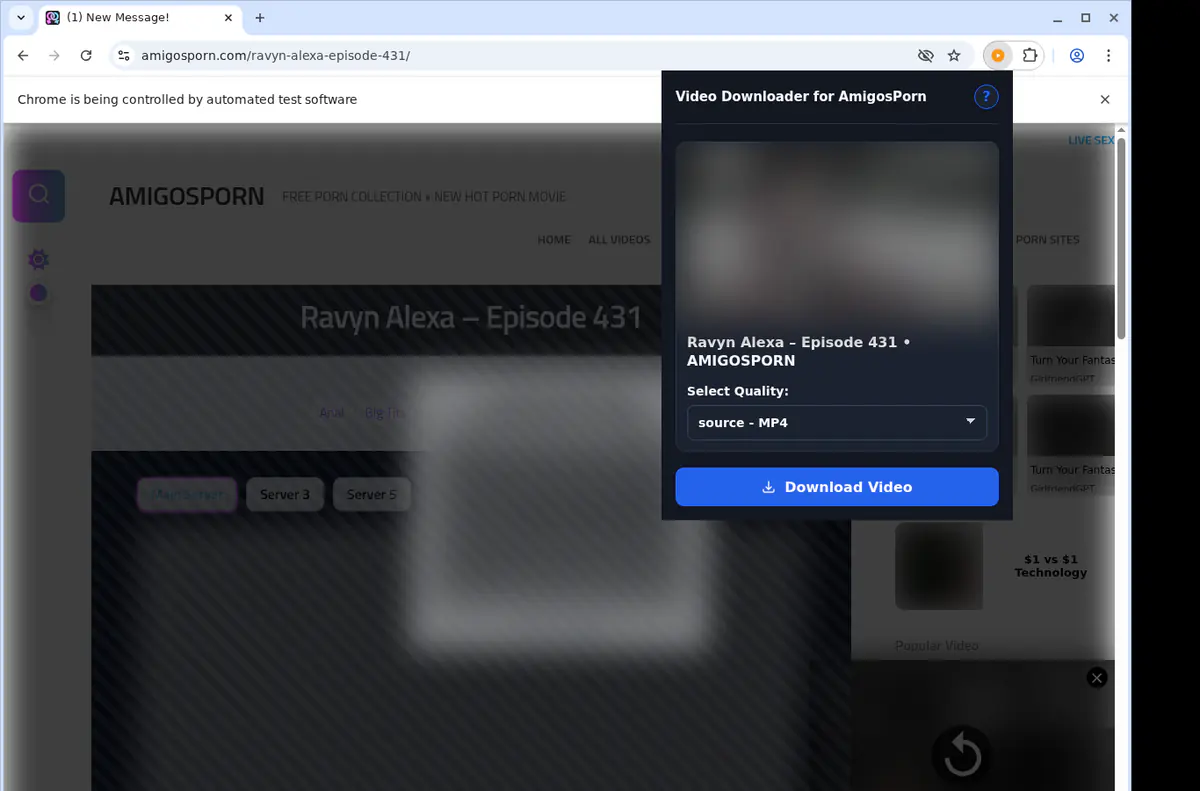
Task: Switch to Server 3
Action: [x=285, y=495]
